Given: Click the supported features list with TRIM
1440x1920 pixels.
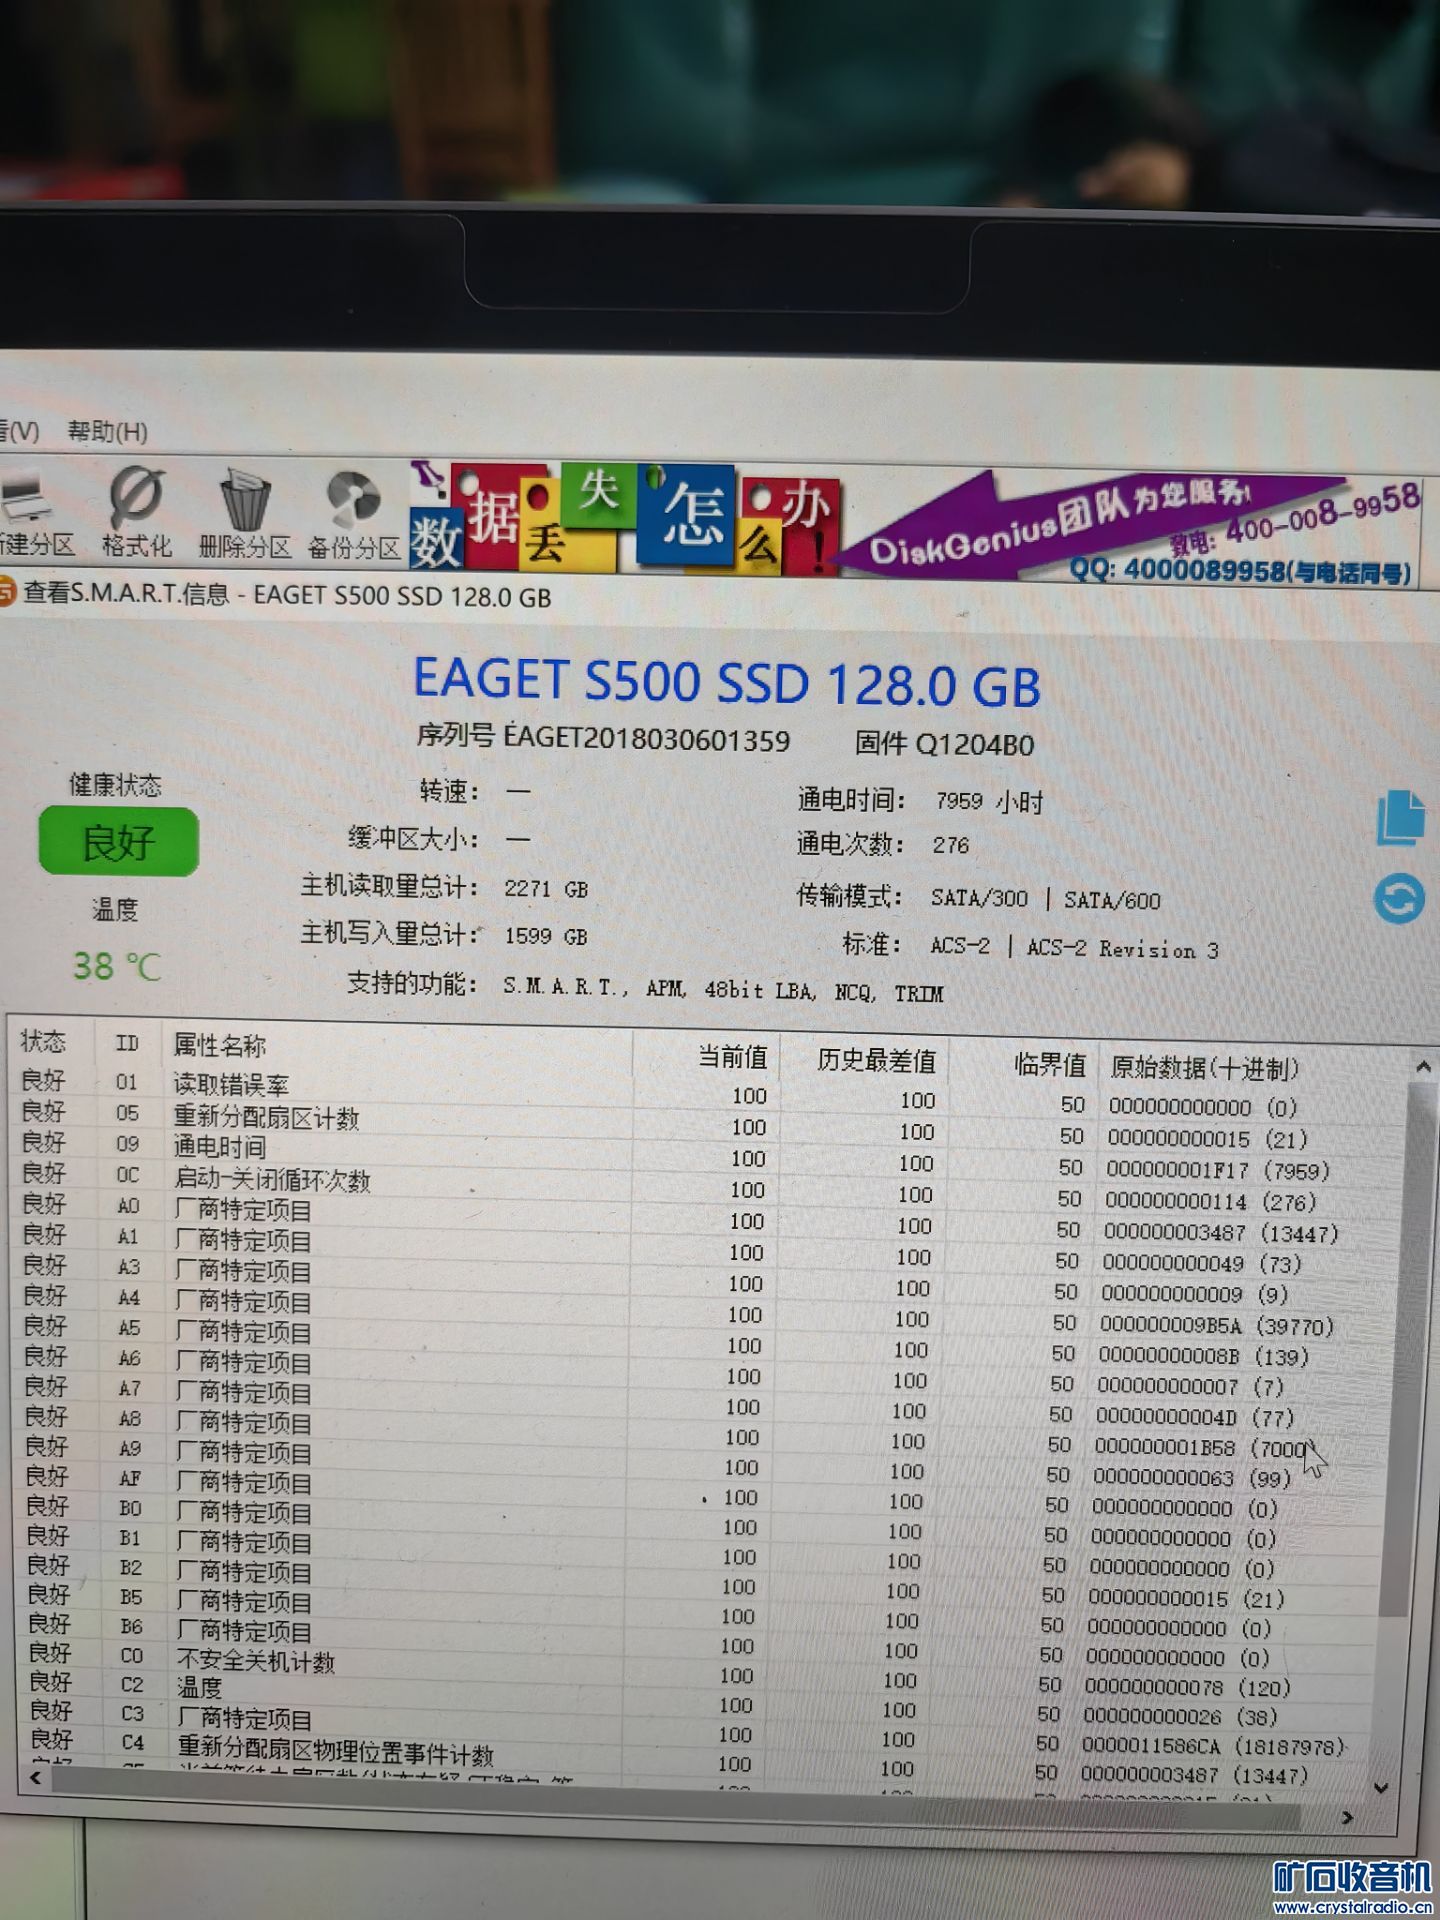Looking at the screenshot, I should click(723, 990).
